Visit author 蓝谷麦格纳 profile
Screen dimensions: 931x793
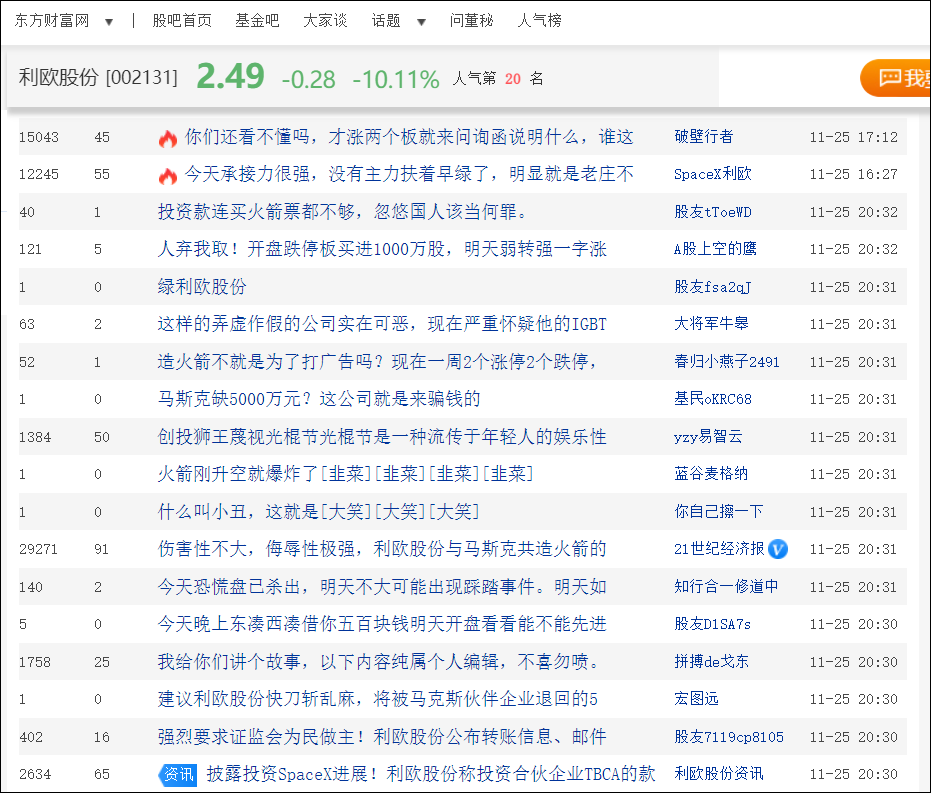point(711,474)
